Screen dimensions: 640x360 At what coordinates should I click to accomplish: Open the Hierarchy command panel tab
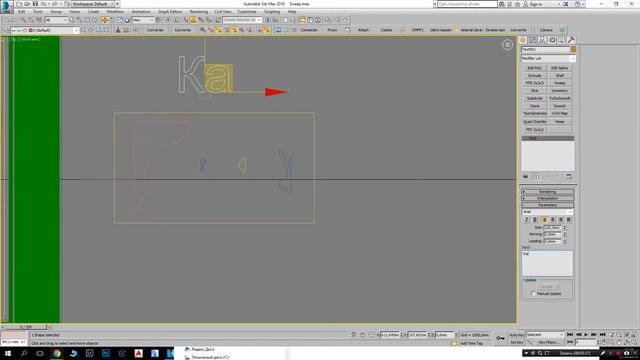pyautogui.click(x=542, y=40)
